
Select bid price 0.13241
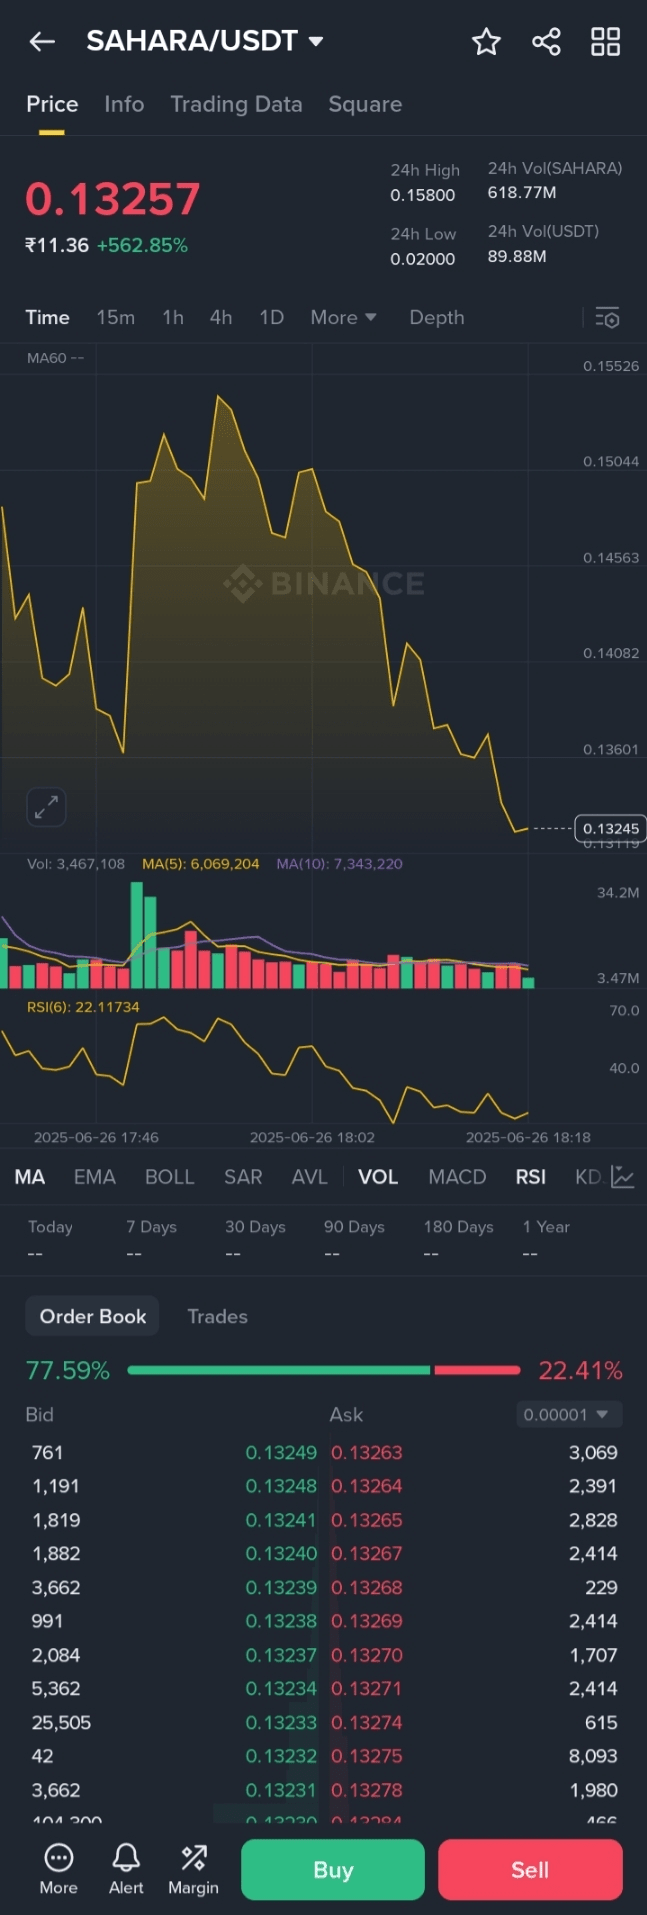pos(281,1520)
